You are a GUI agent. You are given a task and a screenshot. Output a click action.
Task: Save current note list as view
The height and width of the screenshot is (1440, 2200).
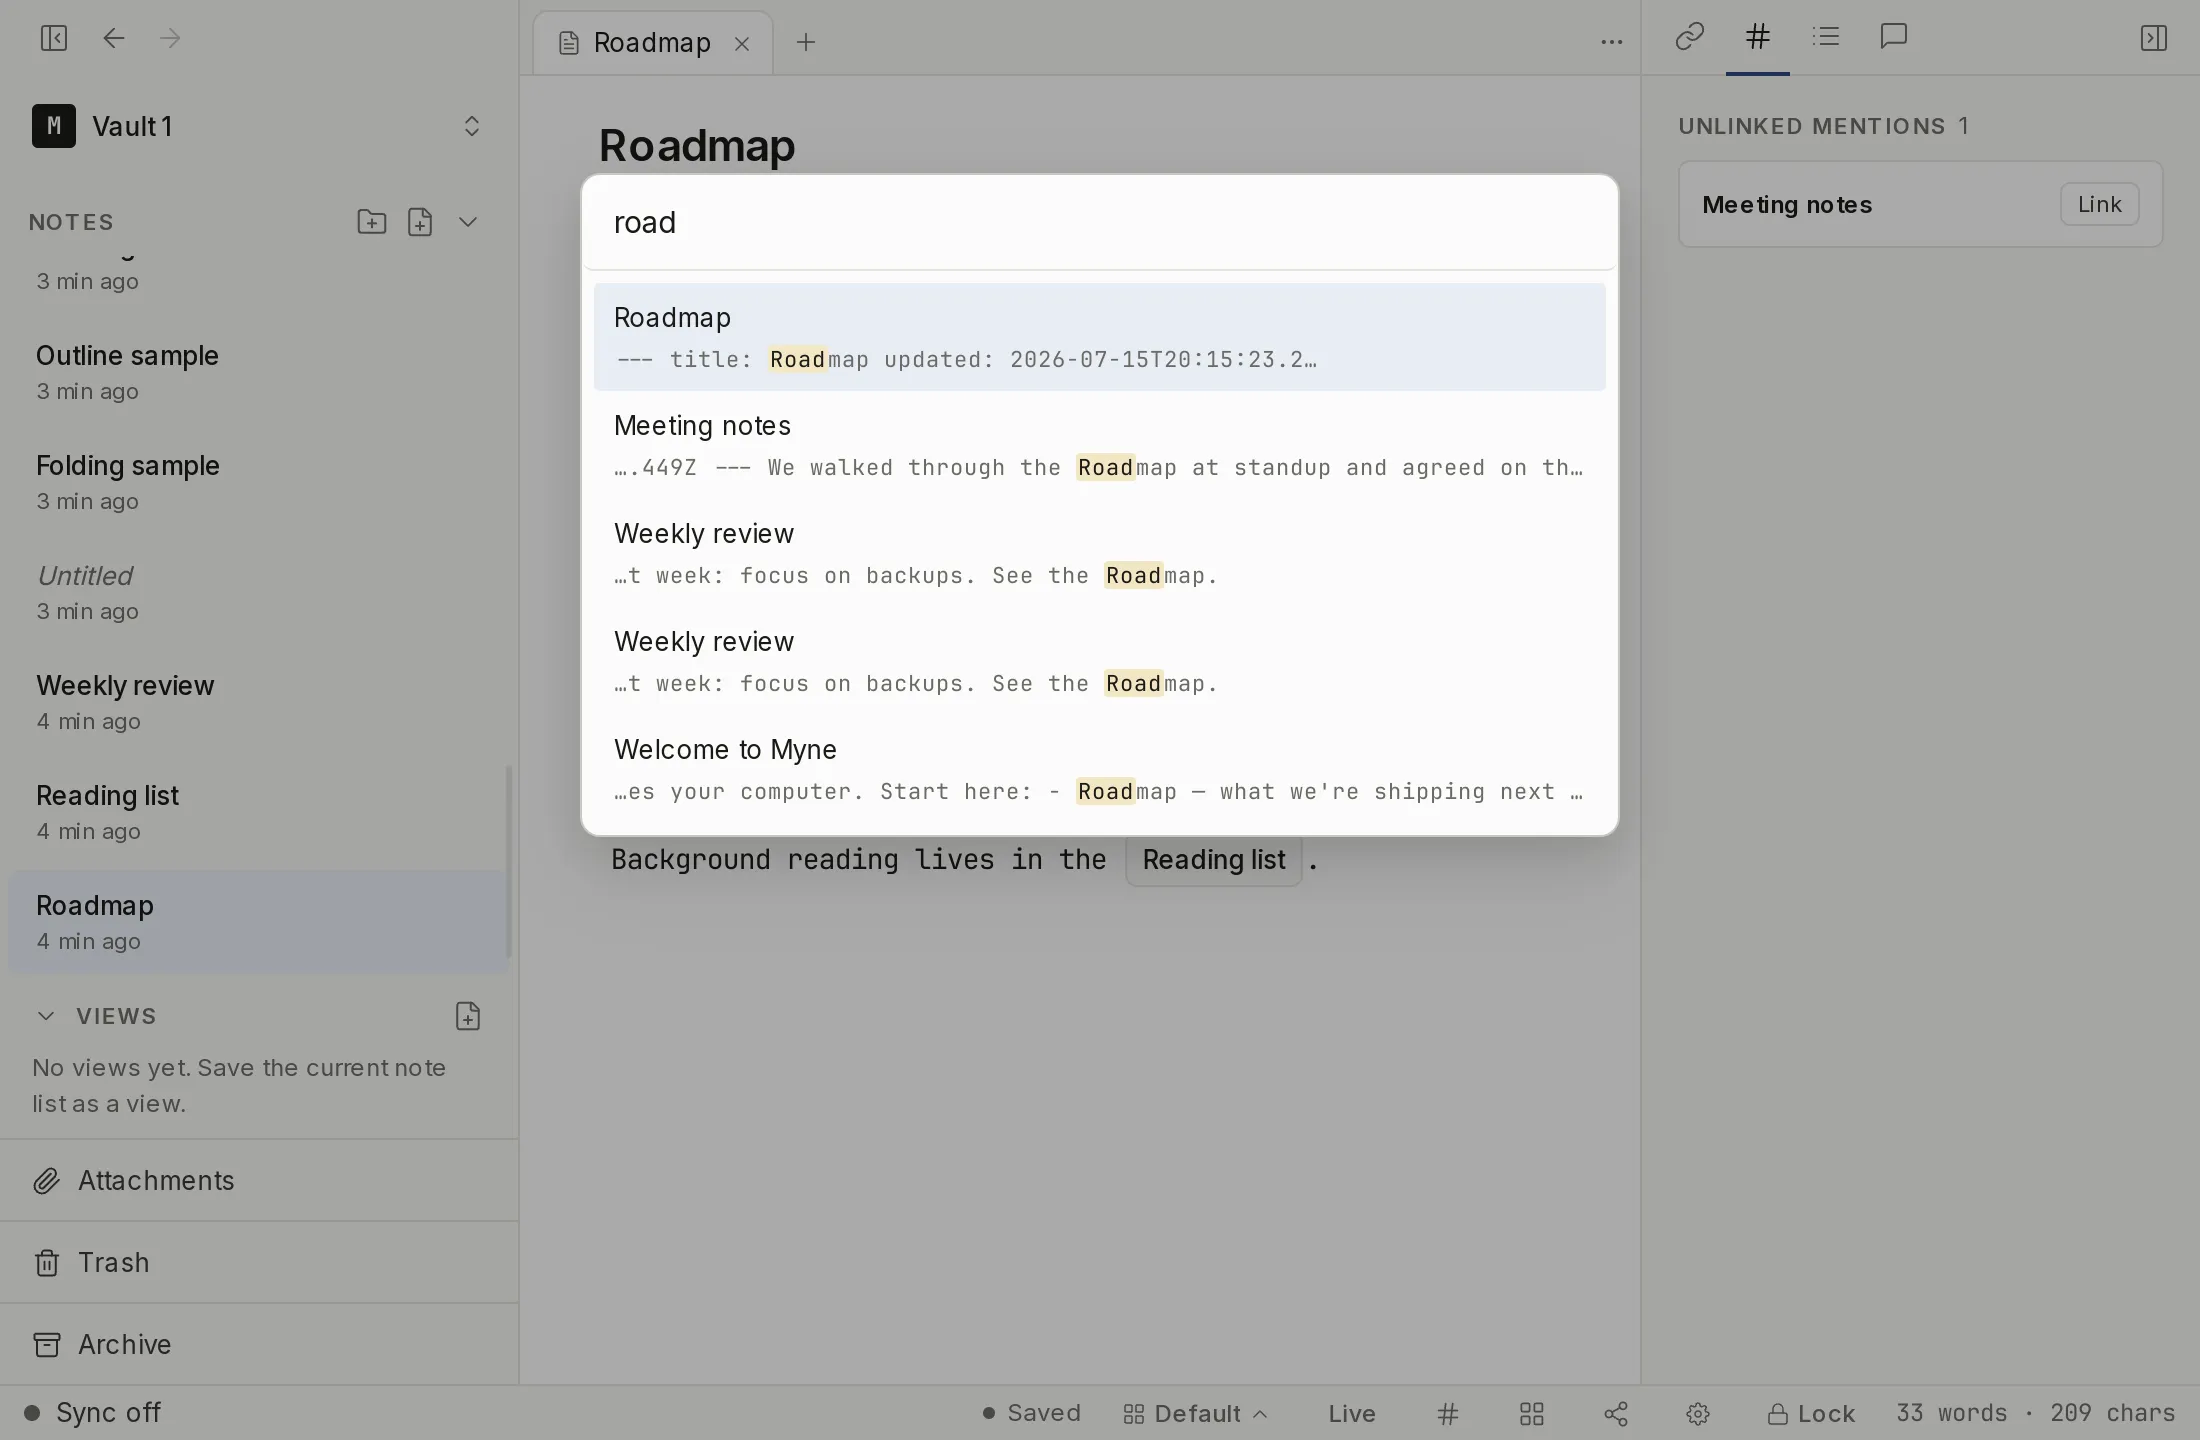click(468, 1016)
